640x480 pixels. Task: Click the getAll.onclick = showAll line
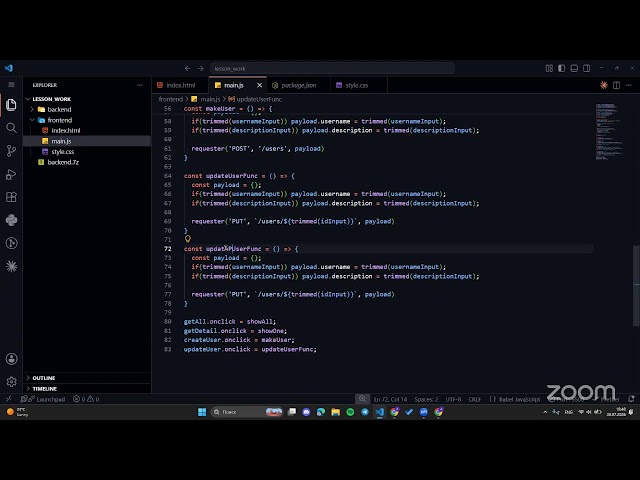click(229, 322)
